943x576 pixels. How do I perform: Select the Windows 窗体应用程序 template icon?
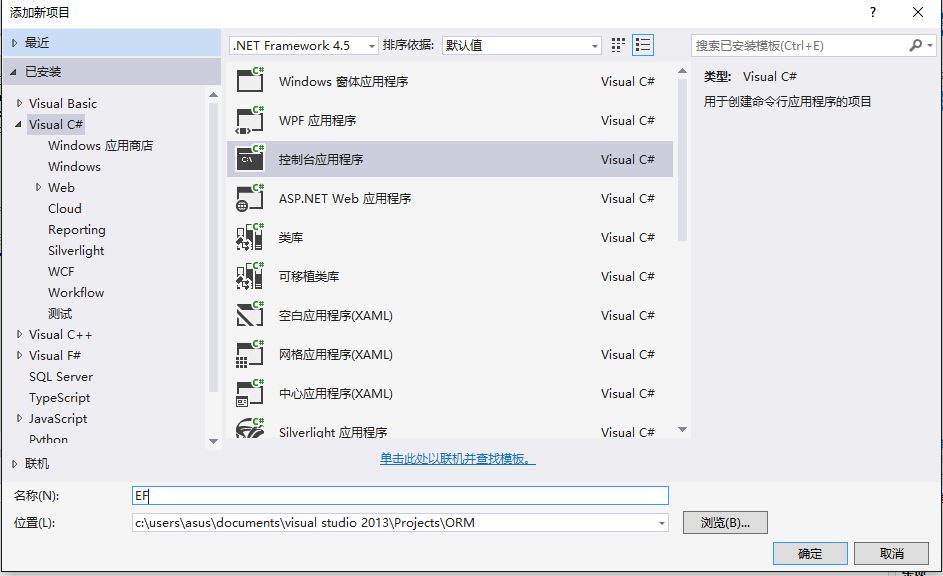click(250, 80)
